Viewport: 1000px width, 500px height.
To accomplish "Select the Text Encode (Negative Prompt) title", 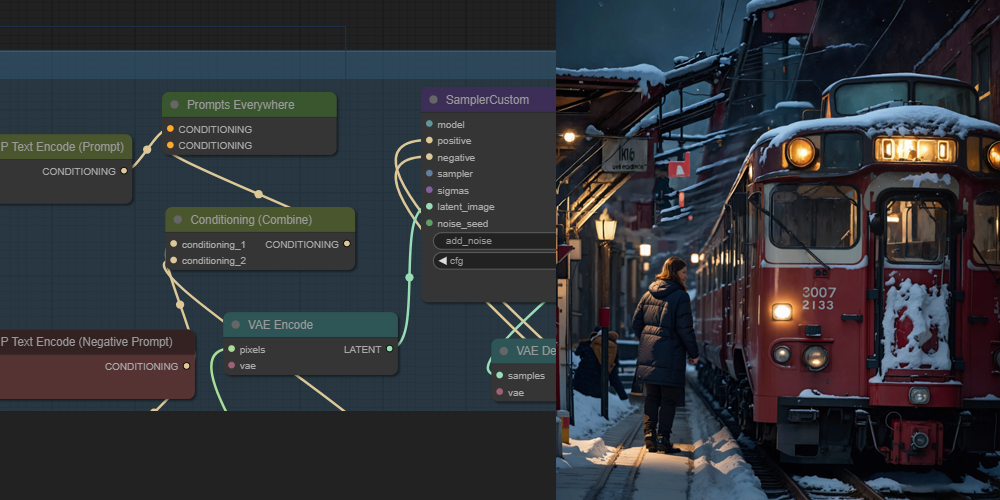I will 86,342.
